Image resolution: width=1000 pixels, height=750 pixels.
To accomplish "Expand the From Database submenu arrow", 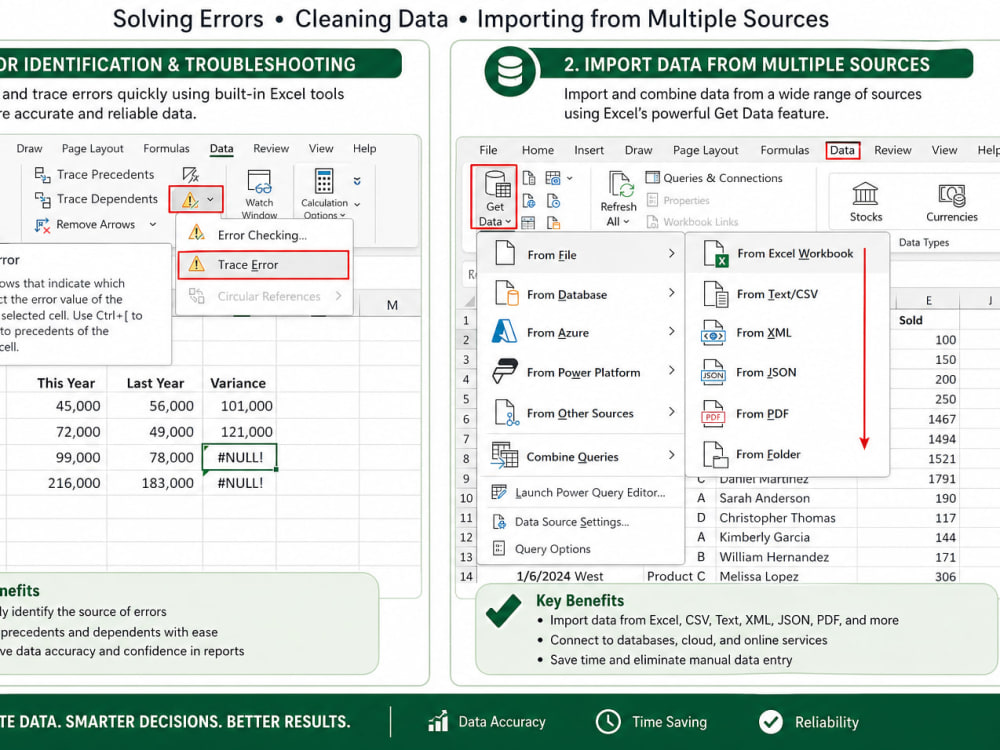I will tap(672, 293).
